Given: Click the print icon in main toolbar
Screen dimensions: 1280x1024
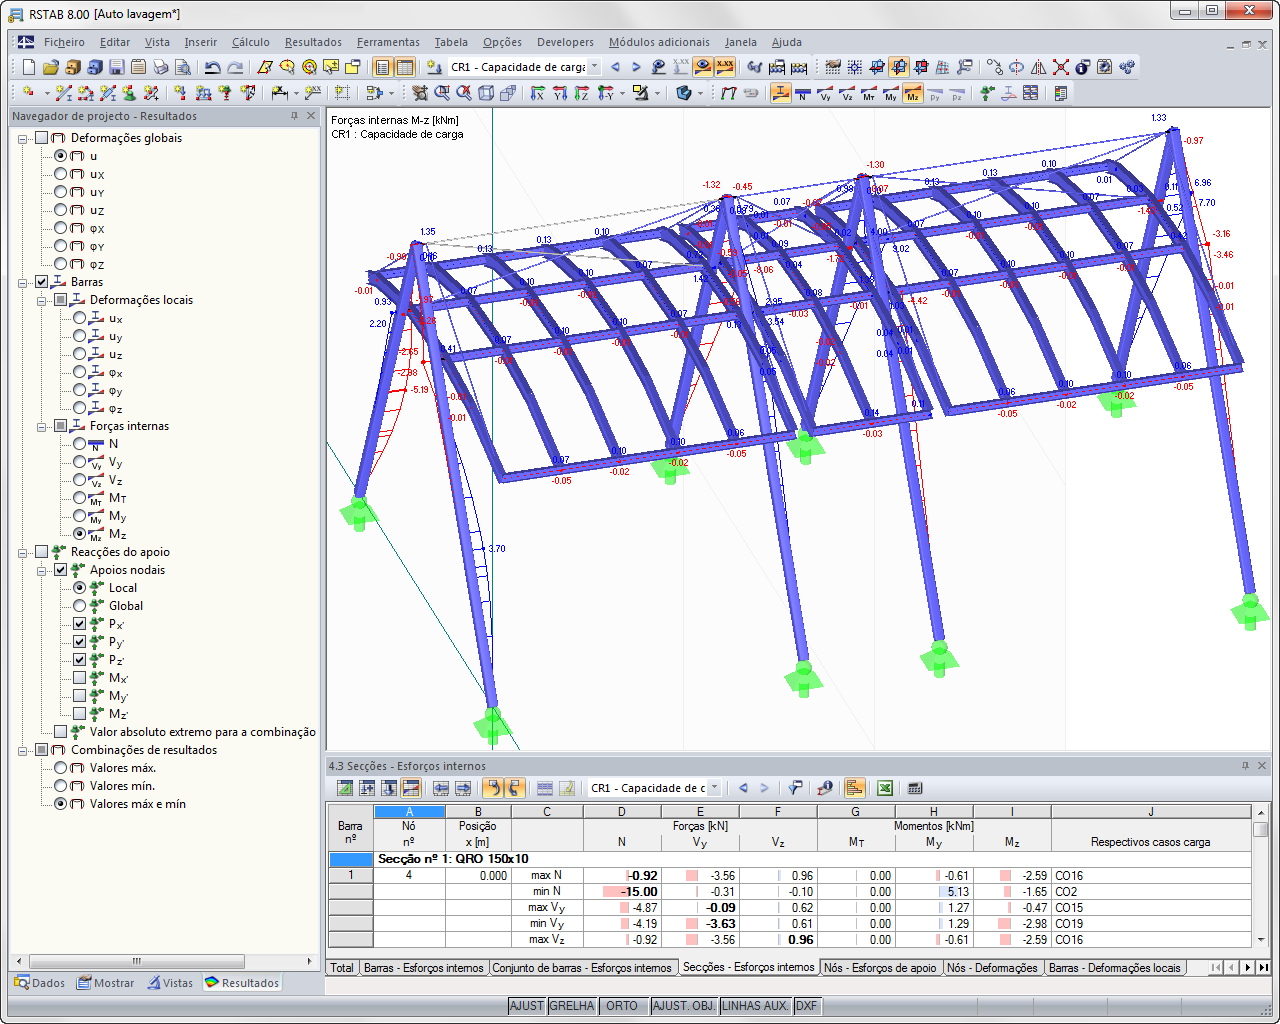Looking at the screenshot, I should (161, 67).
